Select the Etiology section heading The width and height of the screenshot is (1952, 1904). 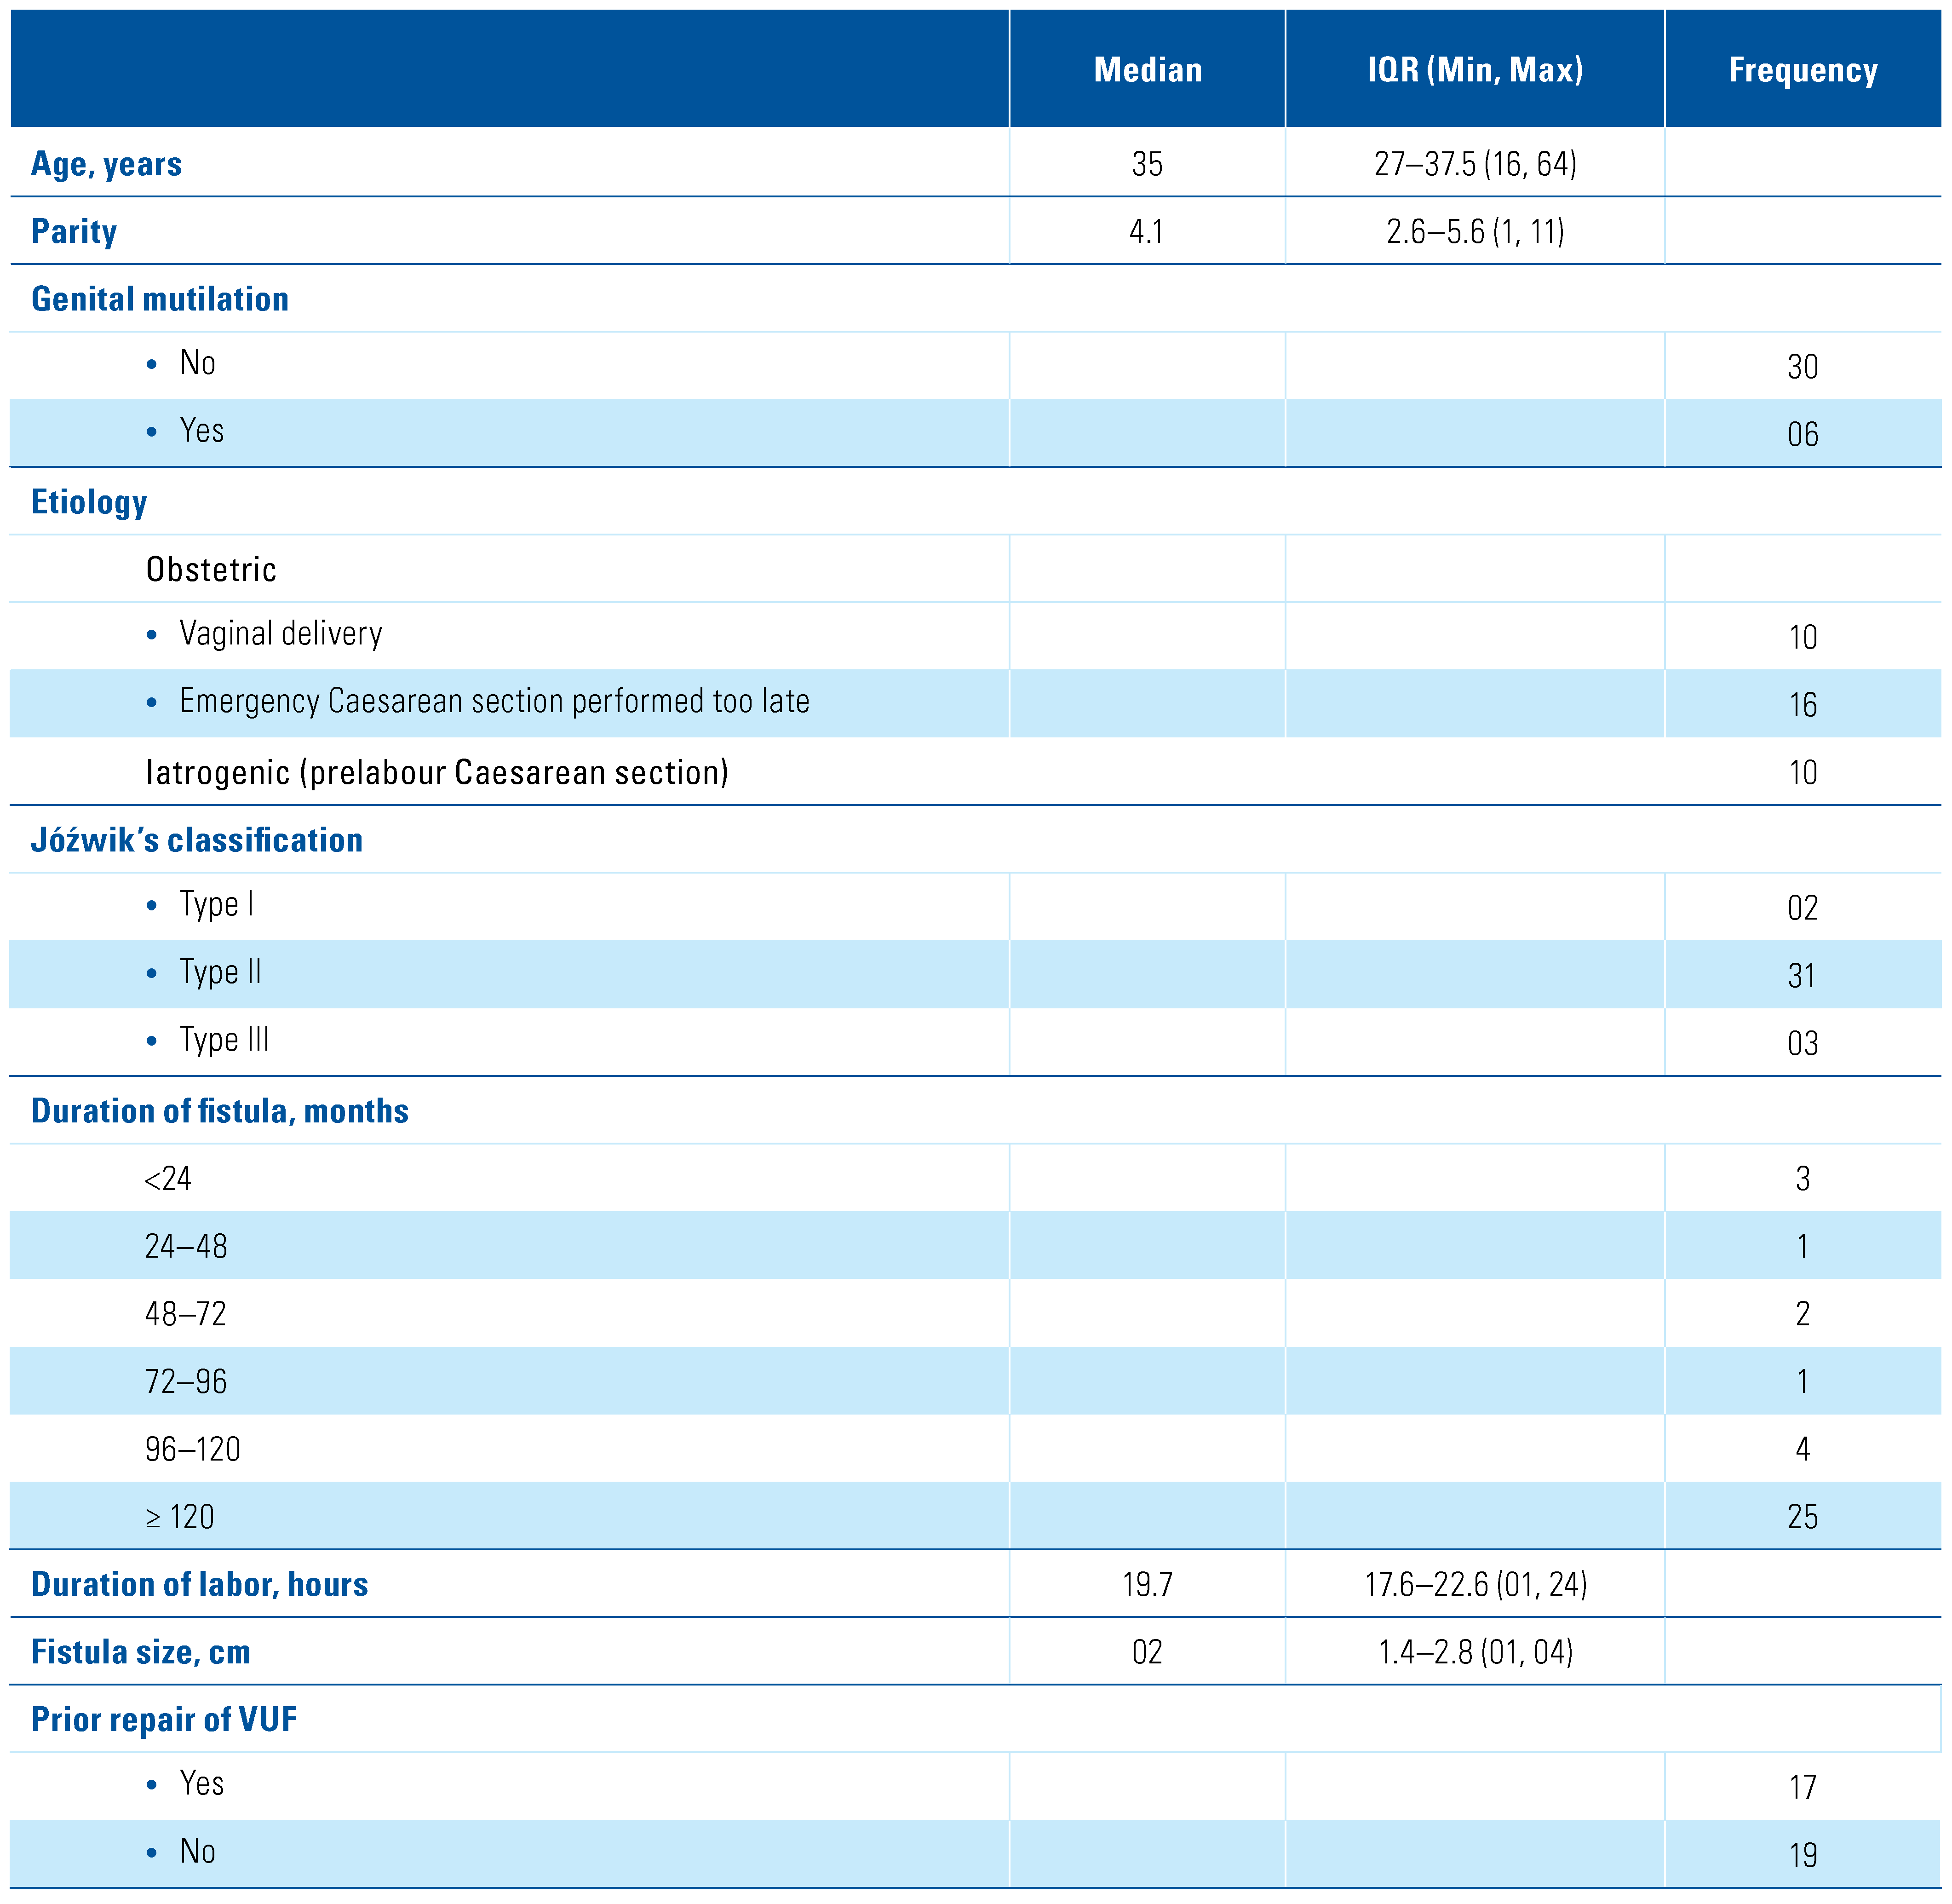(89, 502)
